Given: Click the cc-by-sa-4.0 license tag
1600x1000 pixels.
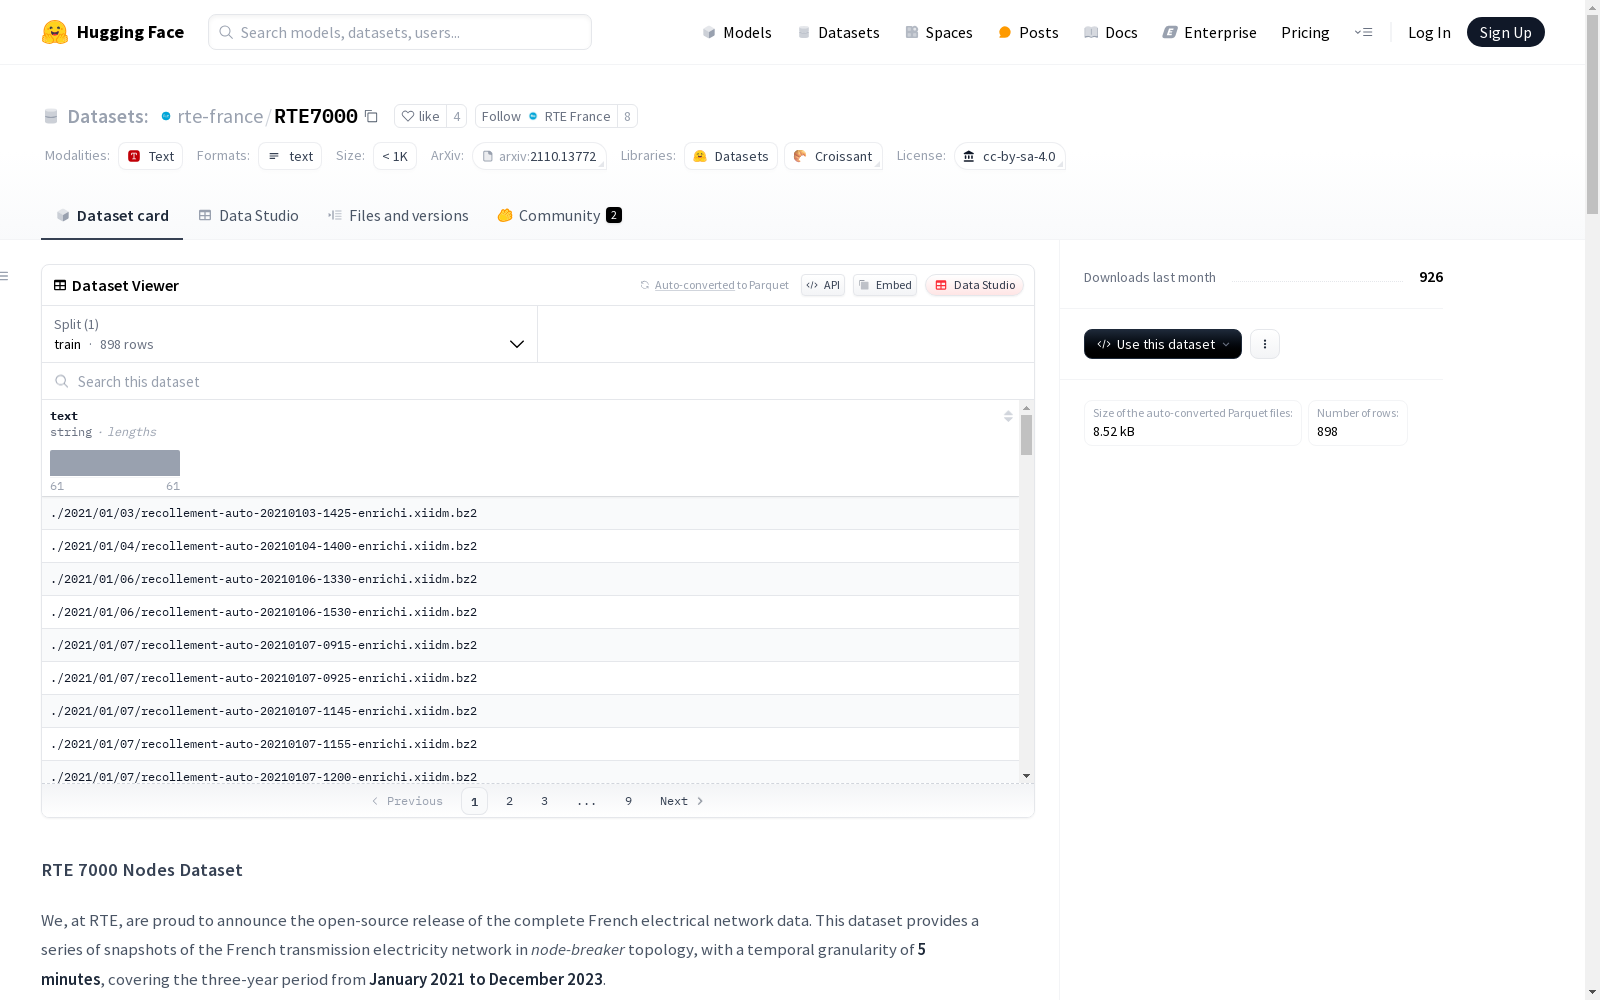Looking at the screenshot, I should pyautogui.click(x=1010, y=156).
